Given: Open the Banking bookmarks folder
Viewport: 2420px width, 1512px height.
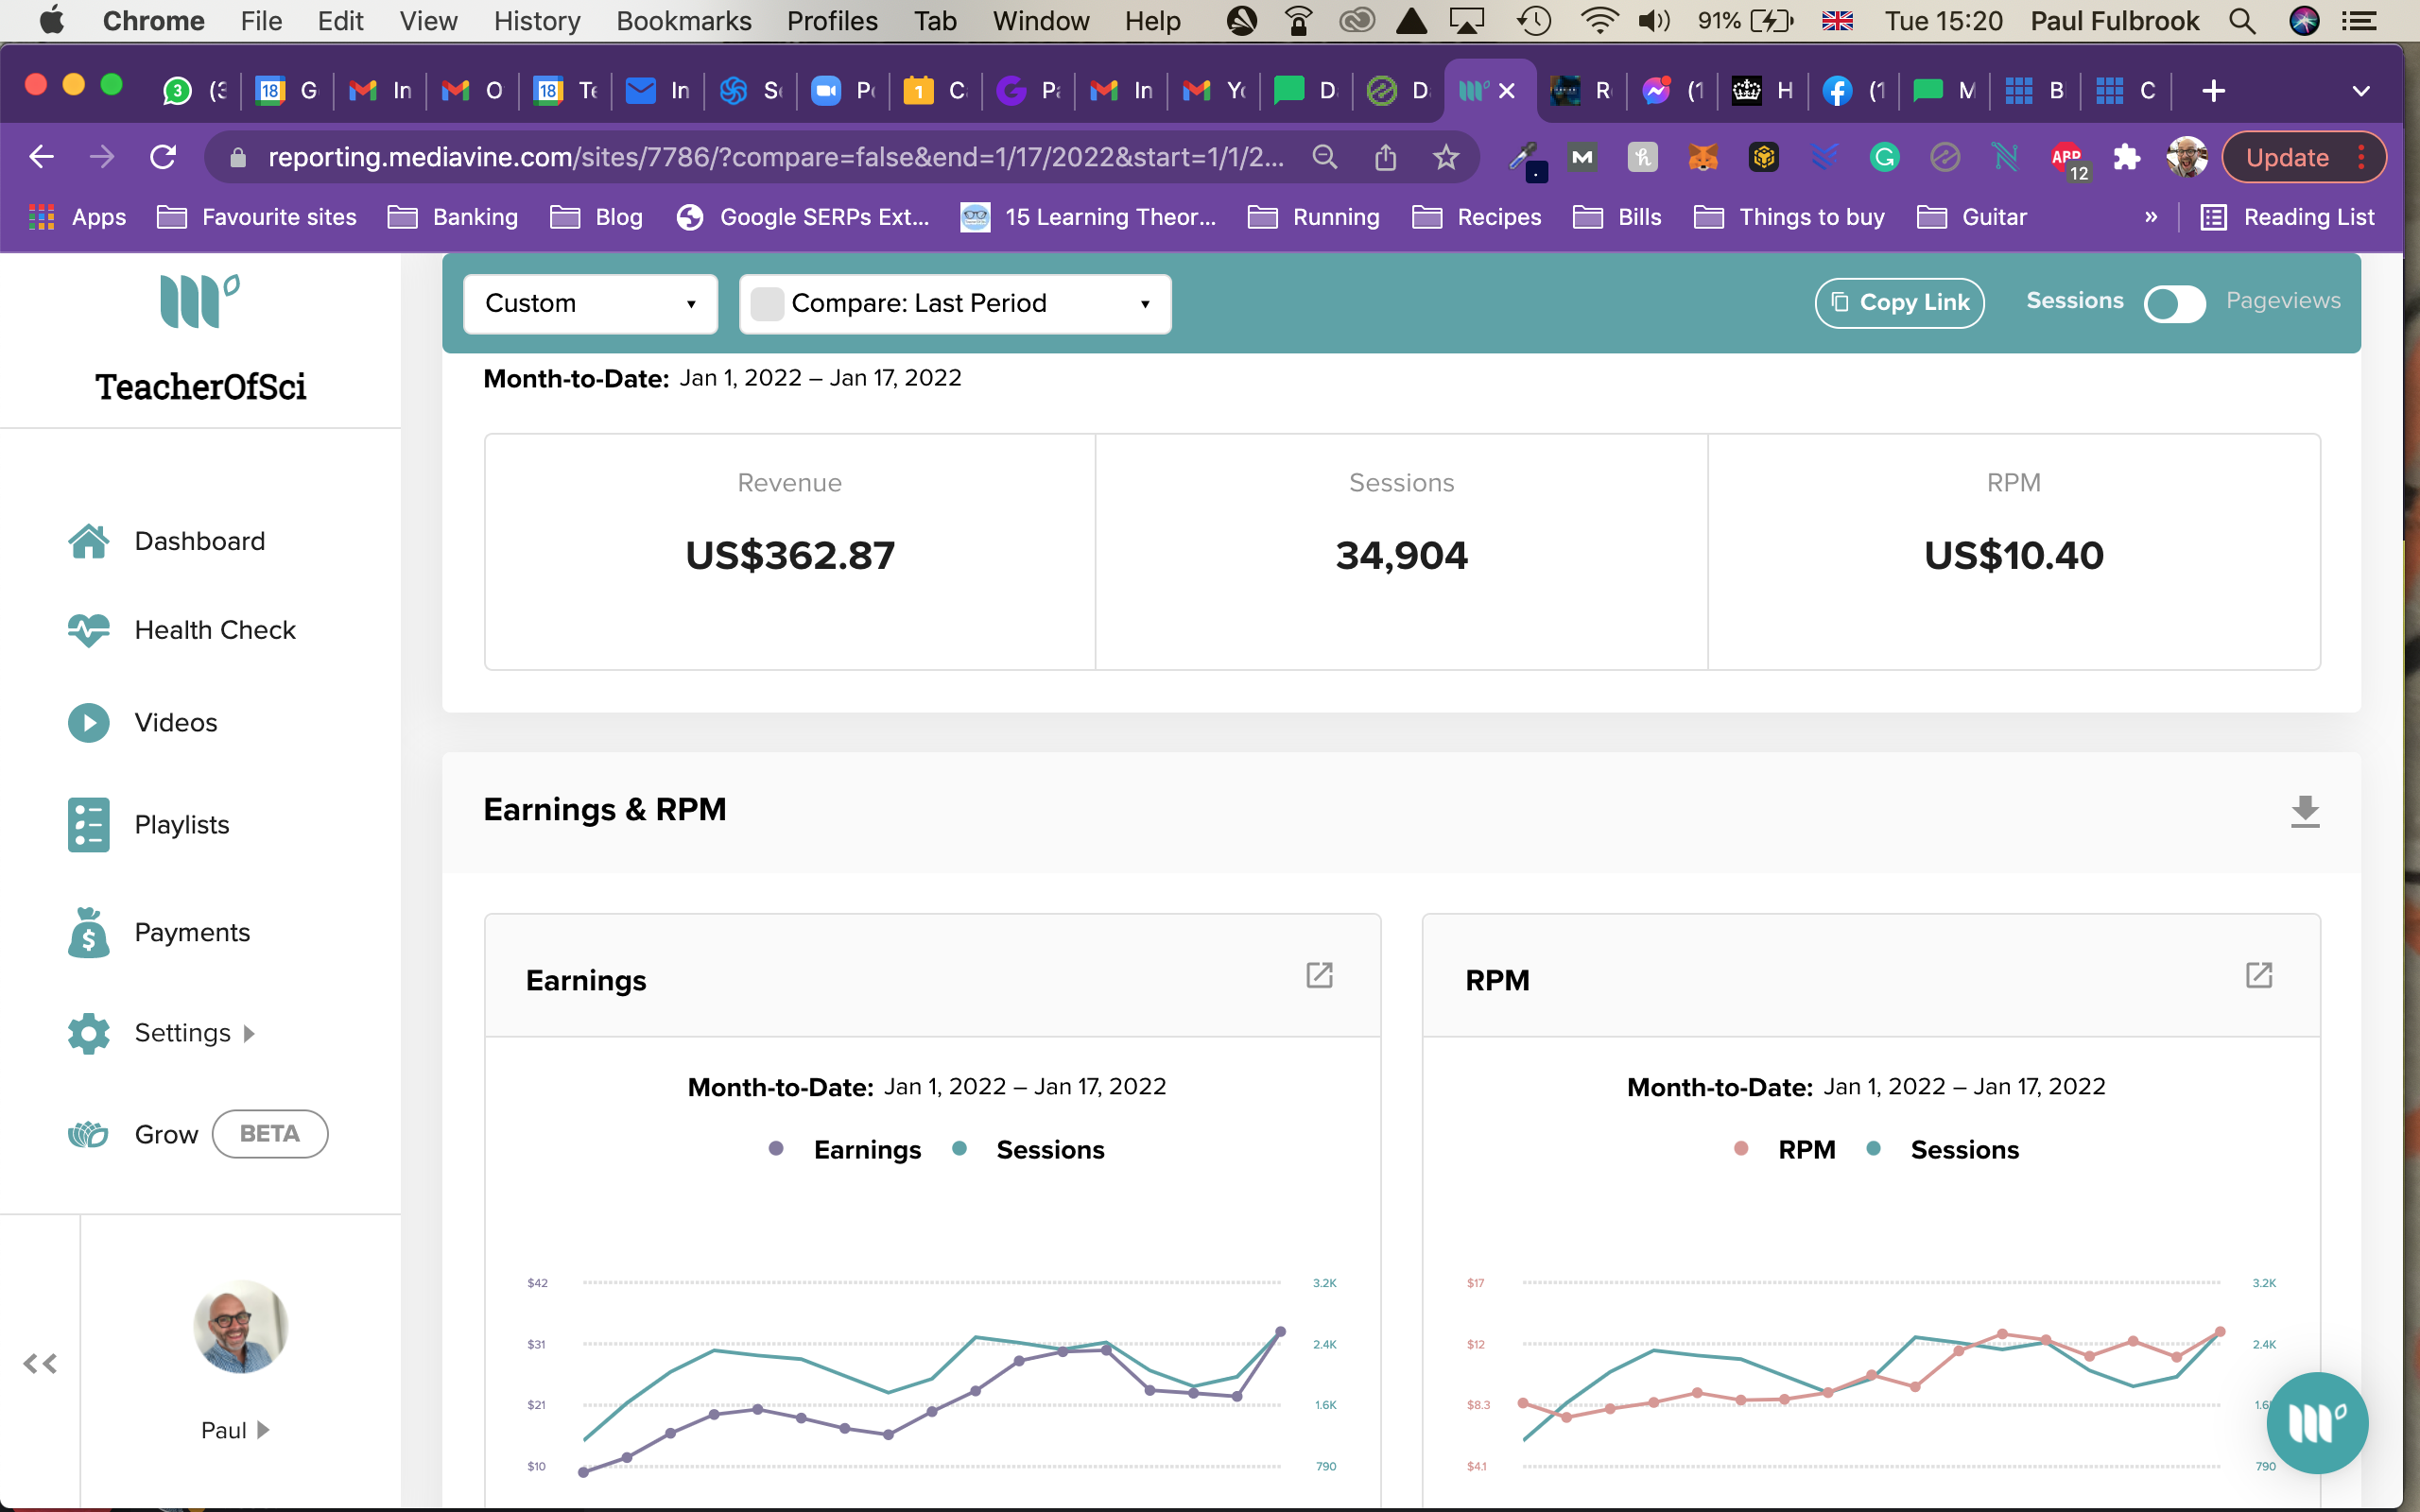Looking at the screenshot, I should click(453, 217).
